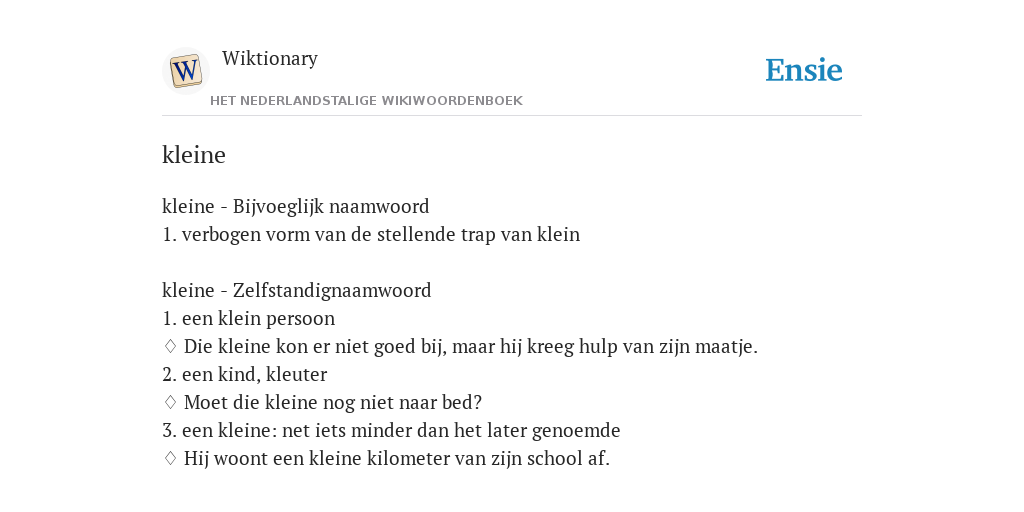
Task: Click the word Zelfstandignaamwoord
Action: point(332,290)
